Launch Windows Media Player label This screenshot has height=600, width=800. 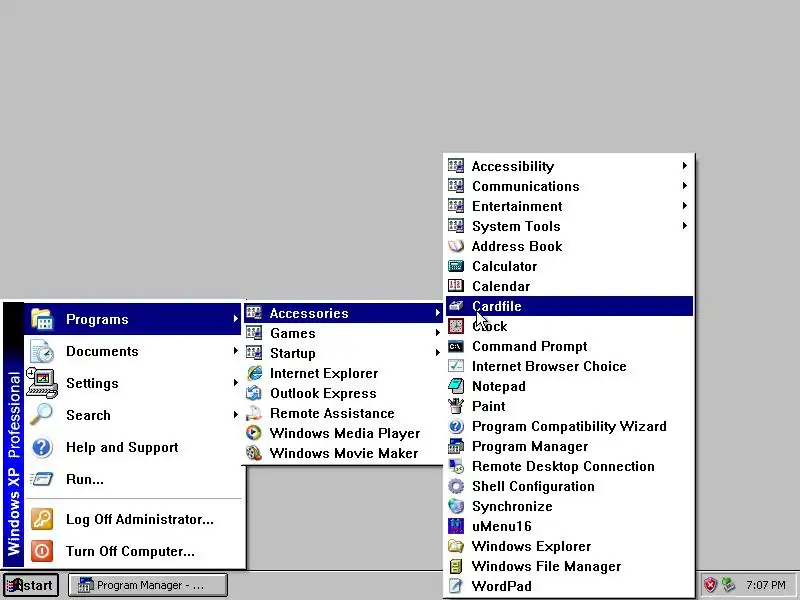coord(345,433)
